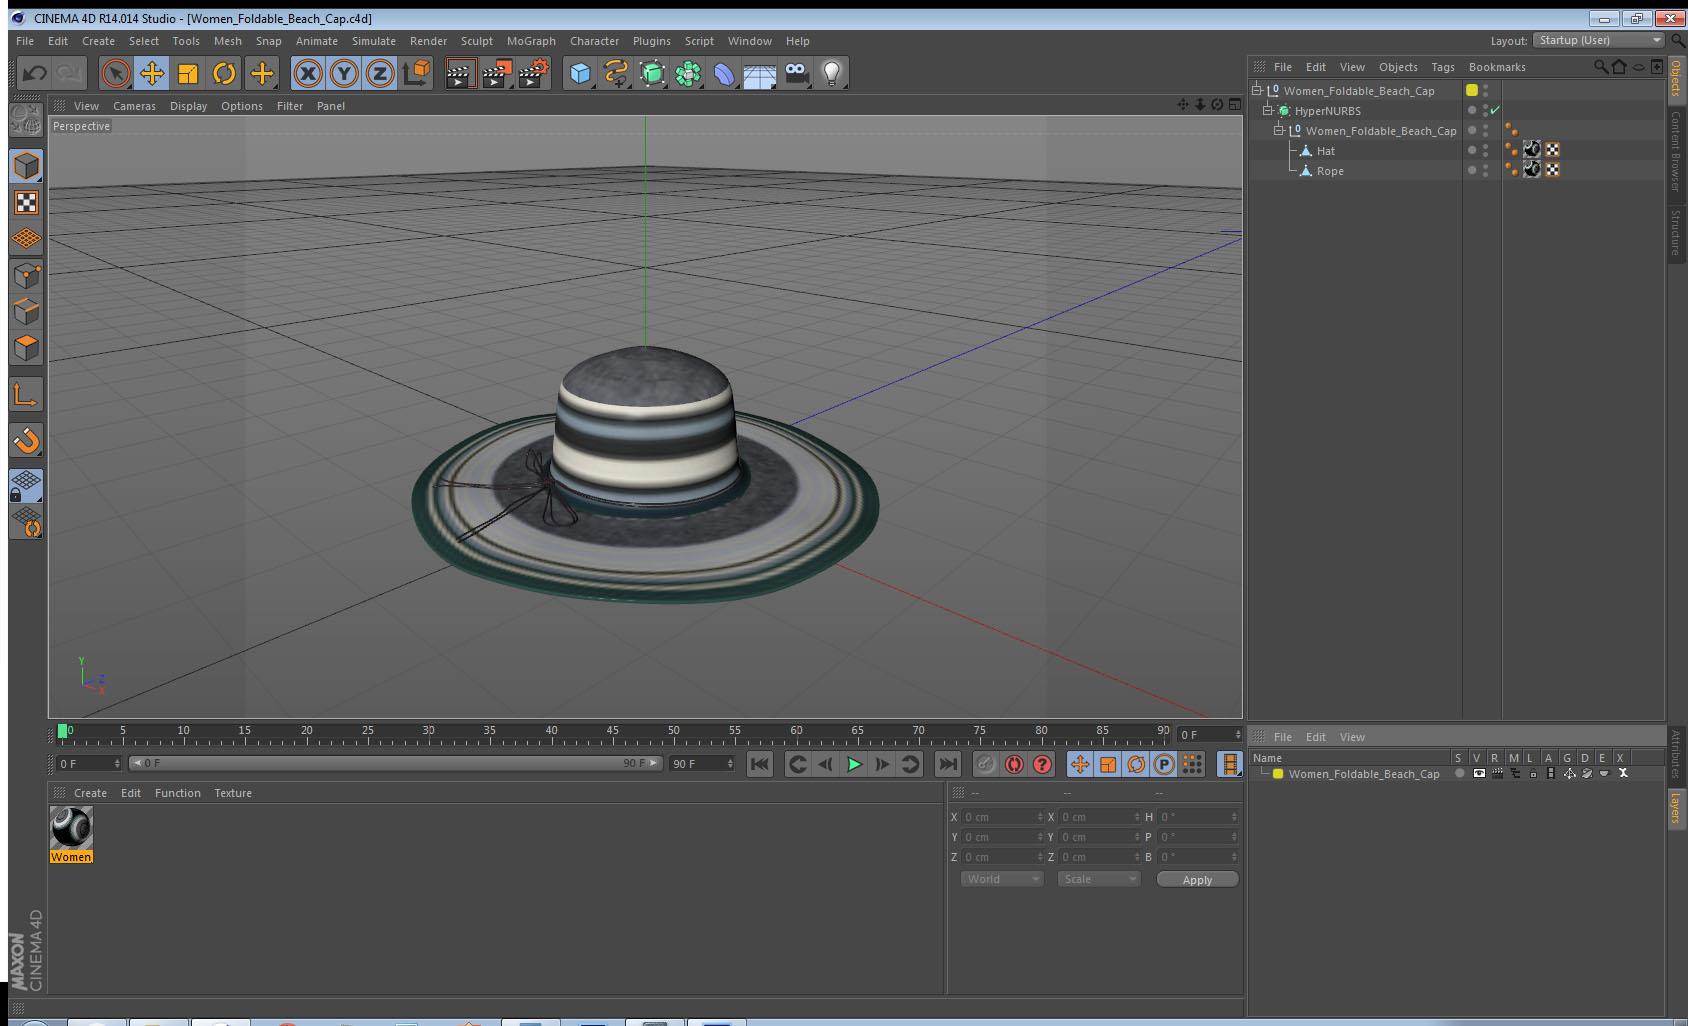Switch to Points mode
The height and width of the screenshot is (1026, 1688).
[x=26, y=275]
